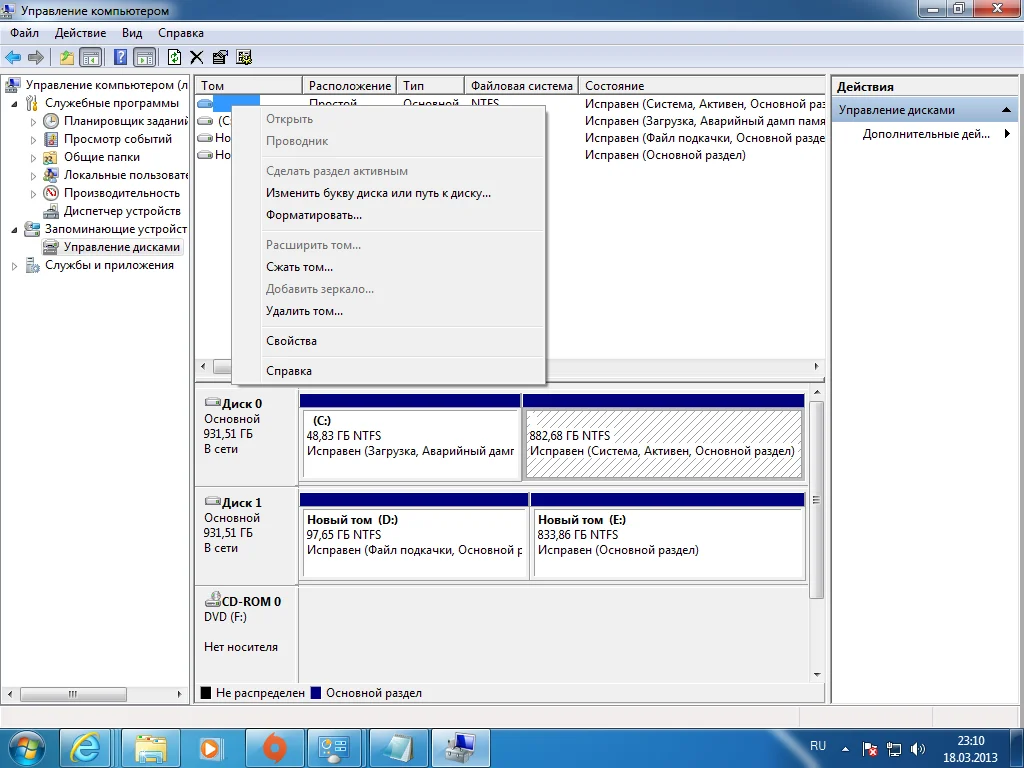Viewport: 1024px width, 768px height.
Task: Click the Back arrow in toolbar
Action: coord(13,58)
